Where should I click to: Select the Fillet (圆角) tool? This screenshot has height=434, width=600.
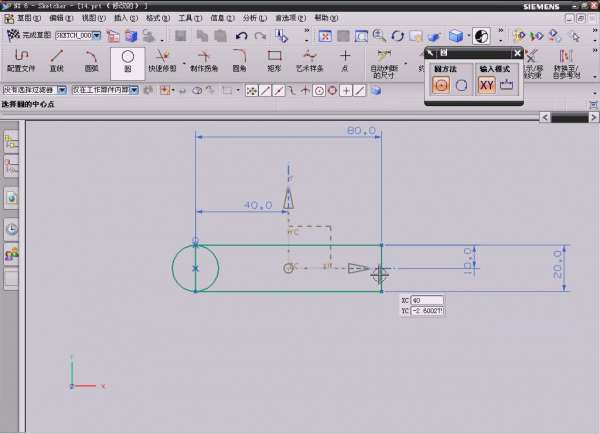239,62
